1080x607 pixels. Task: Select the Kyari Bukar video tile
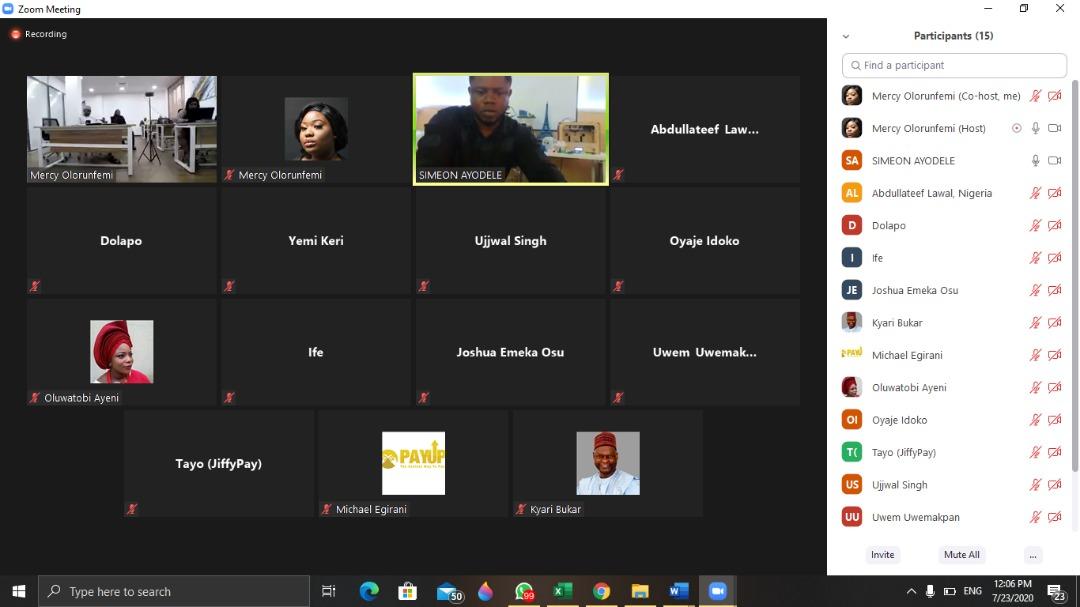tap(608, 464)
